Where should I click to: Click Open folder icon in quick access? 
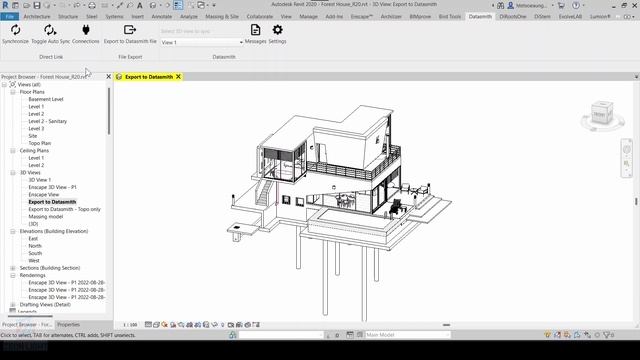[x=26, y=6]
